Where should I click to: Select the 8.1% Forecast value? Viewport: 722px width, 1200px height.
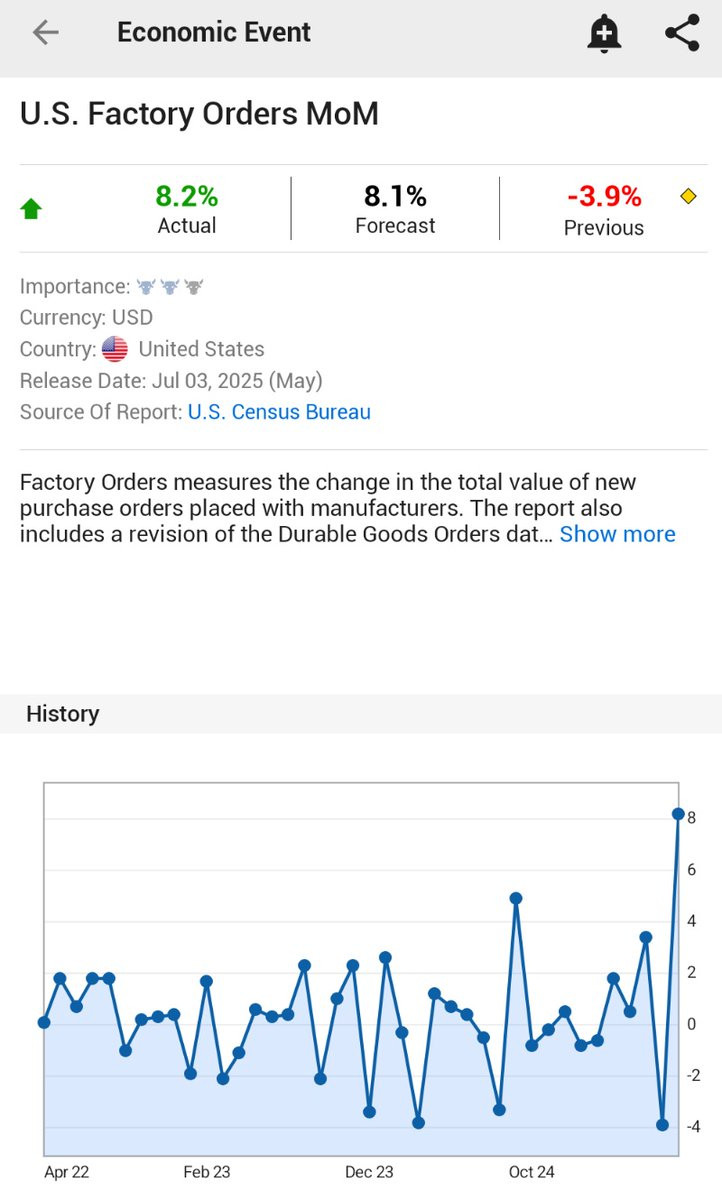(395, 195)
